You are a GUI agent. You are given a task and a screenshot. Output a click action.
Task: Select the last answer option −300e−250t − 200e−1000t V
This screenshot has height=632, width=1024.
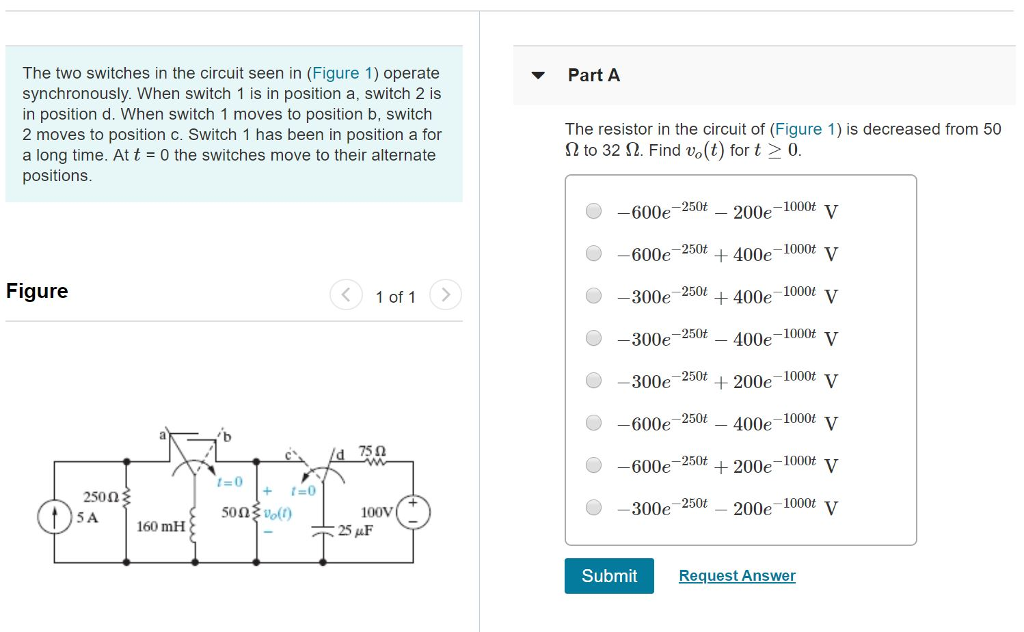592,506
